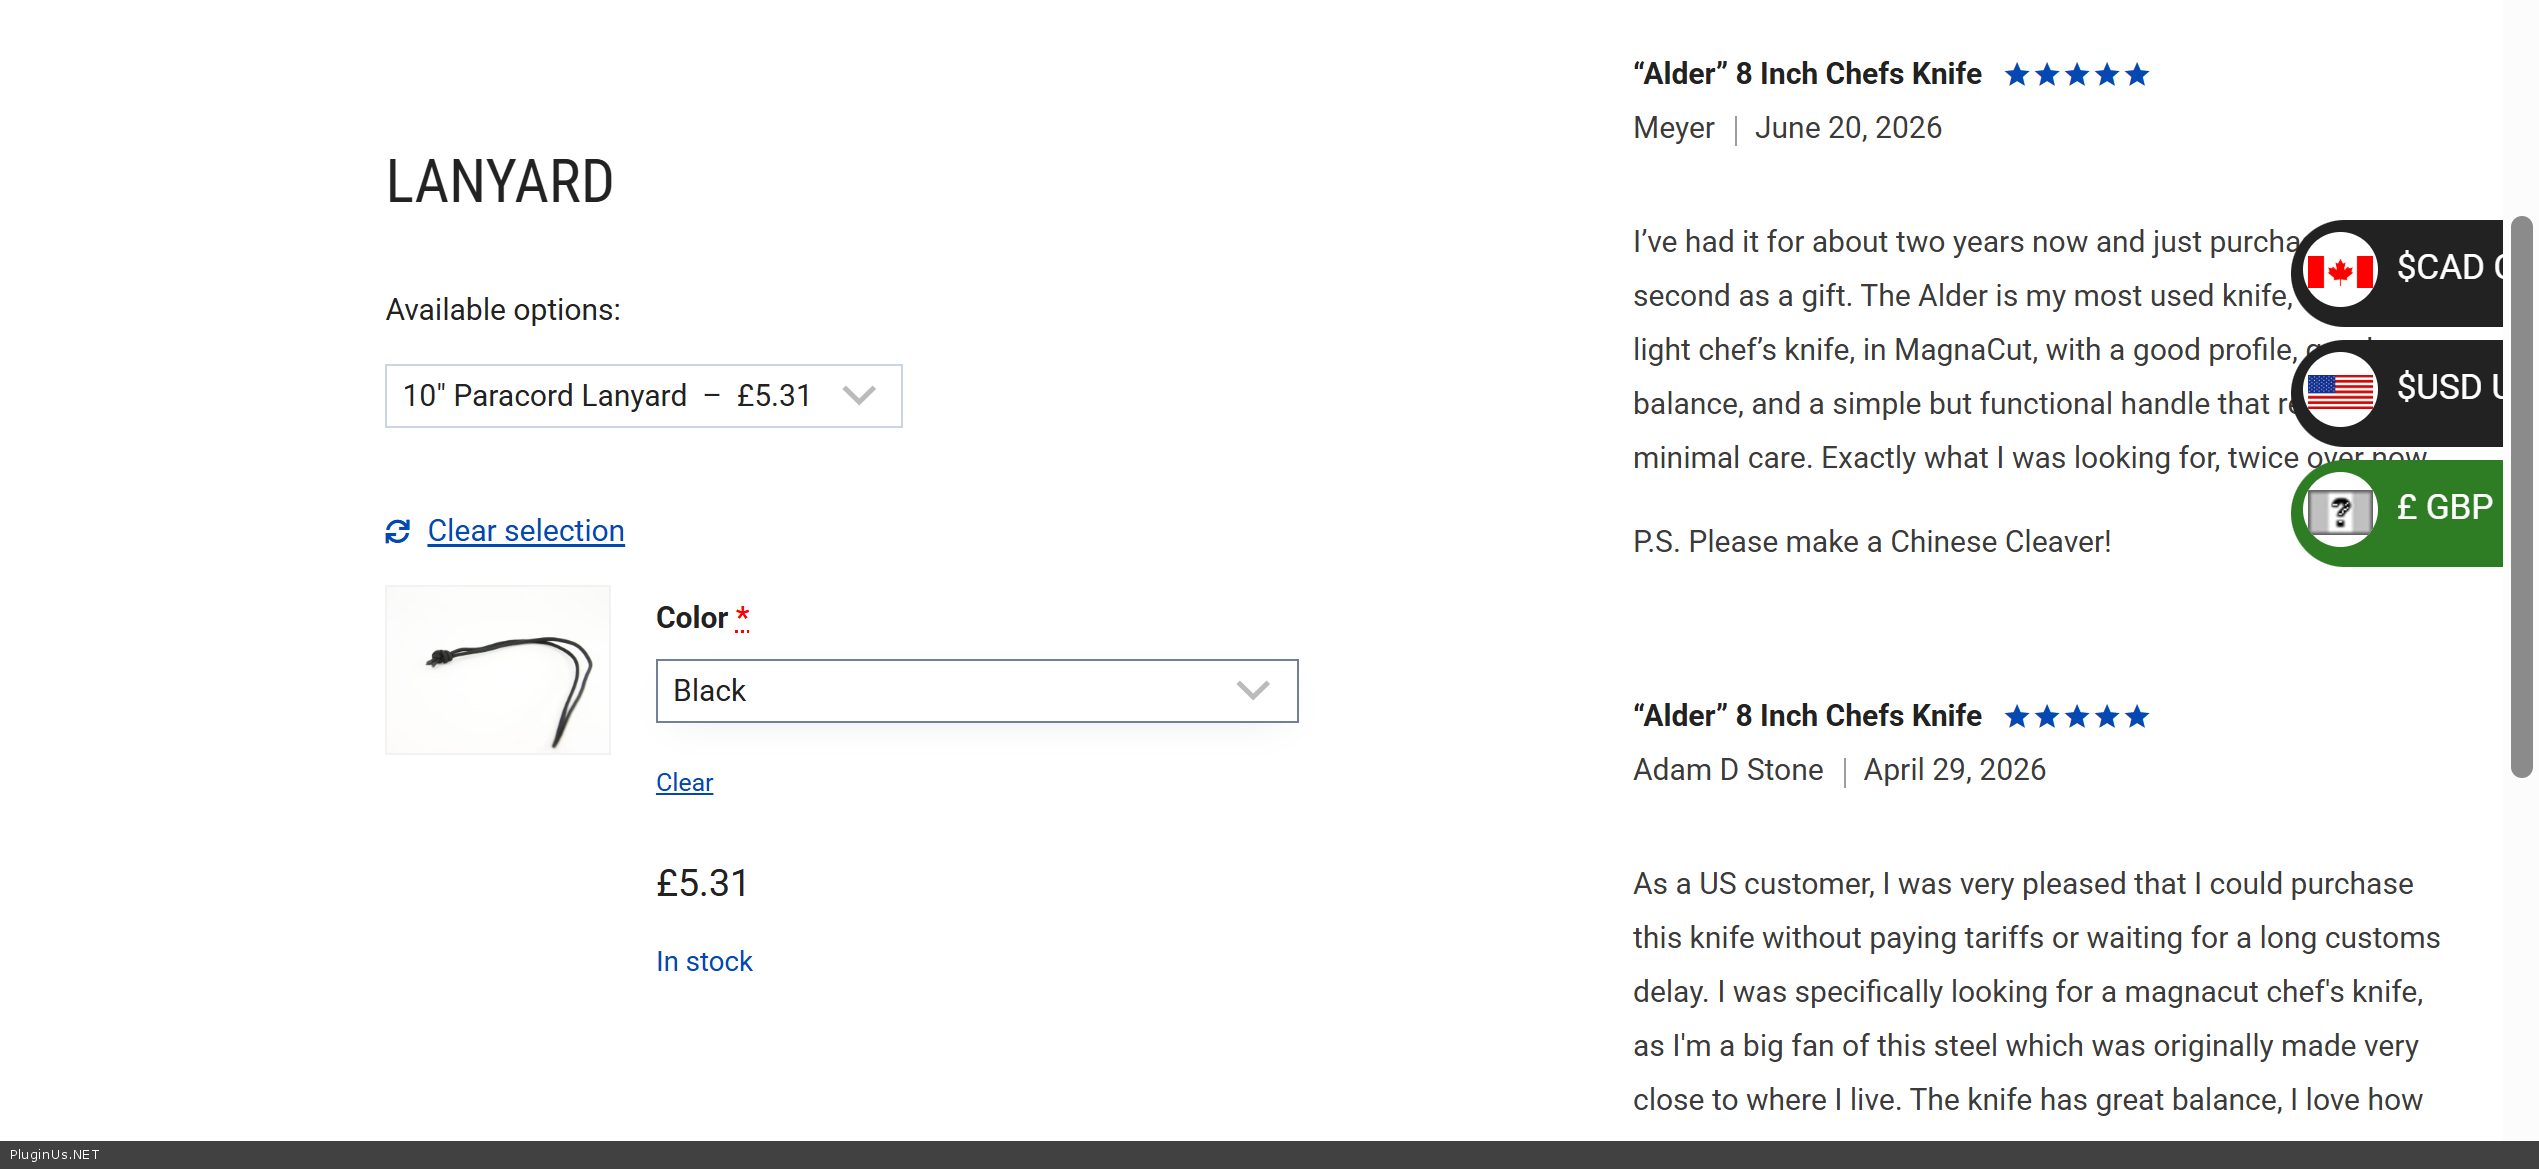Click the GBP question-mark flag icon

2339,510
